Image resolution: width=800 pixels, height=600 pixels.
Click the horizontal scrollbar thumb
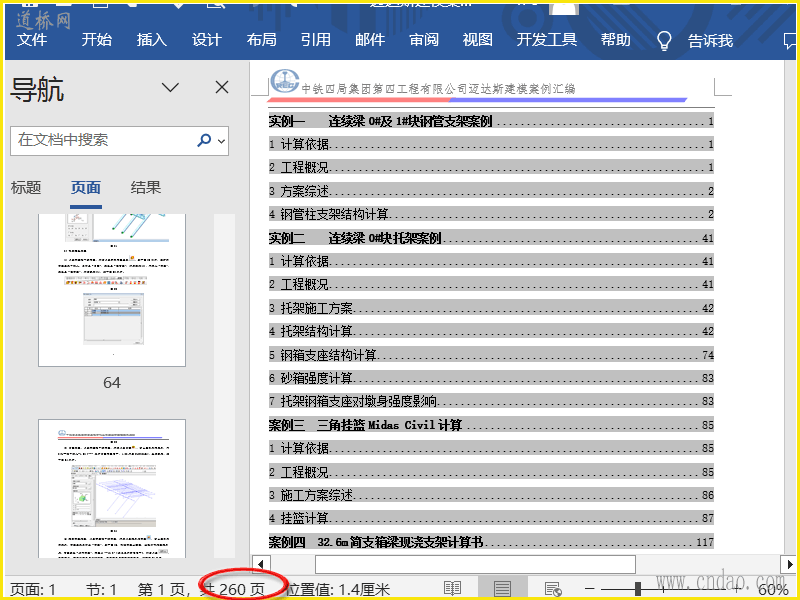pyautogui.click(x=475, y=564)
